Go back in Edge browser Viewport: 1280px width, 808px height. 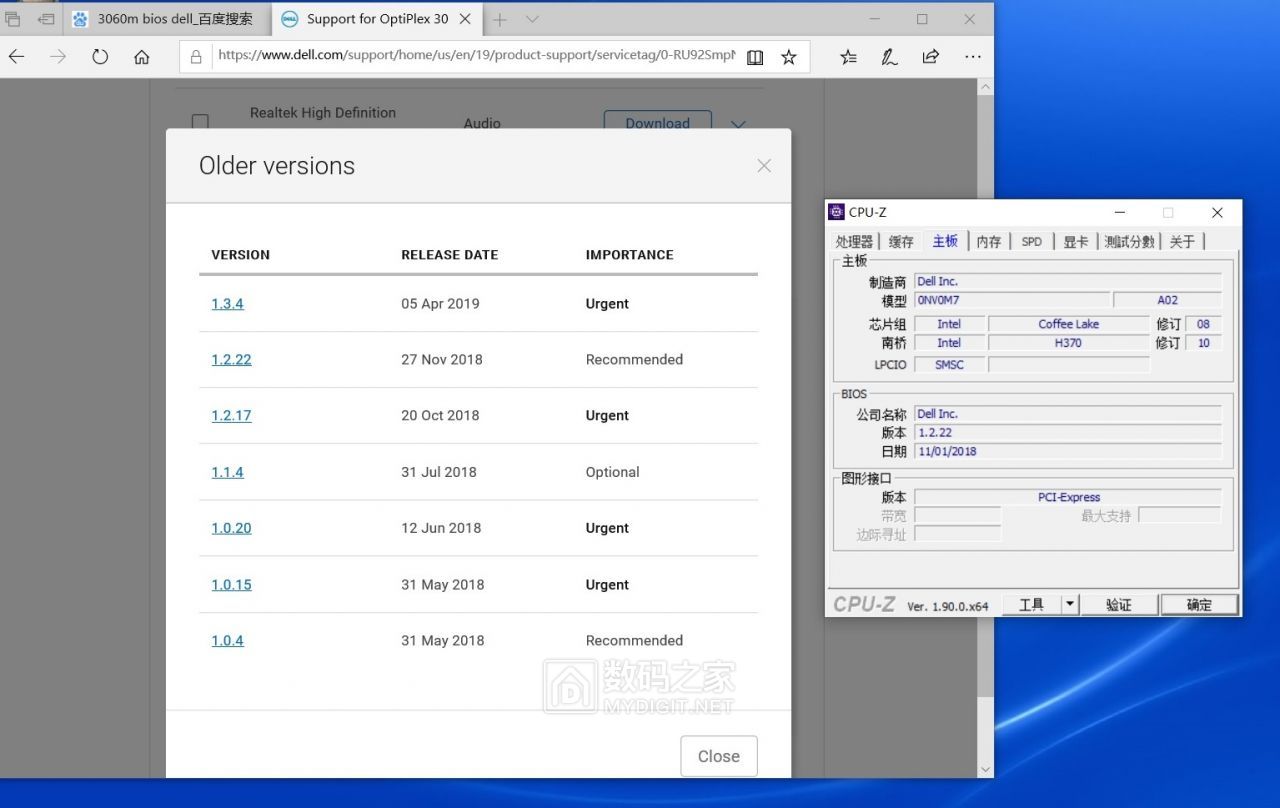16,57
